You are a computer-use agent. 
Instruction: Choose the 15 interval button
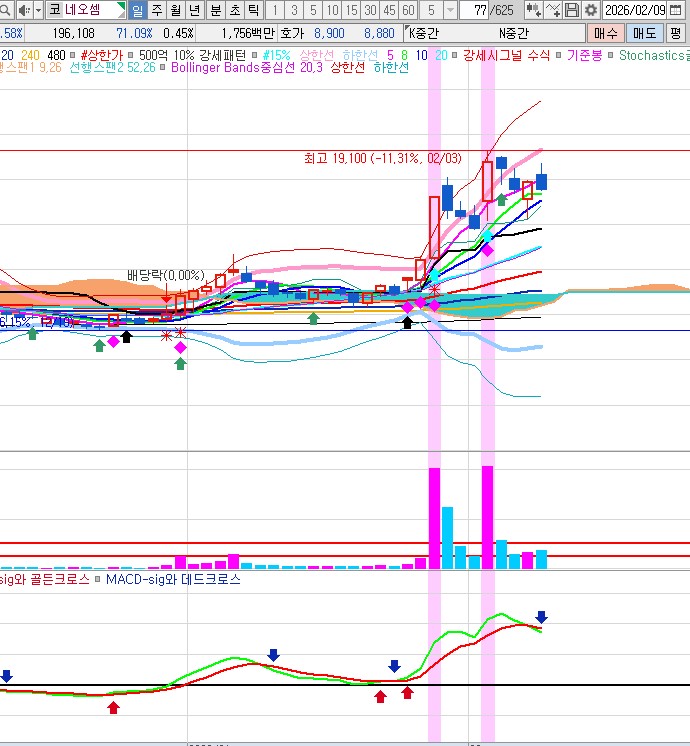click(x=352, y=10)
